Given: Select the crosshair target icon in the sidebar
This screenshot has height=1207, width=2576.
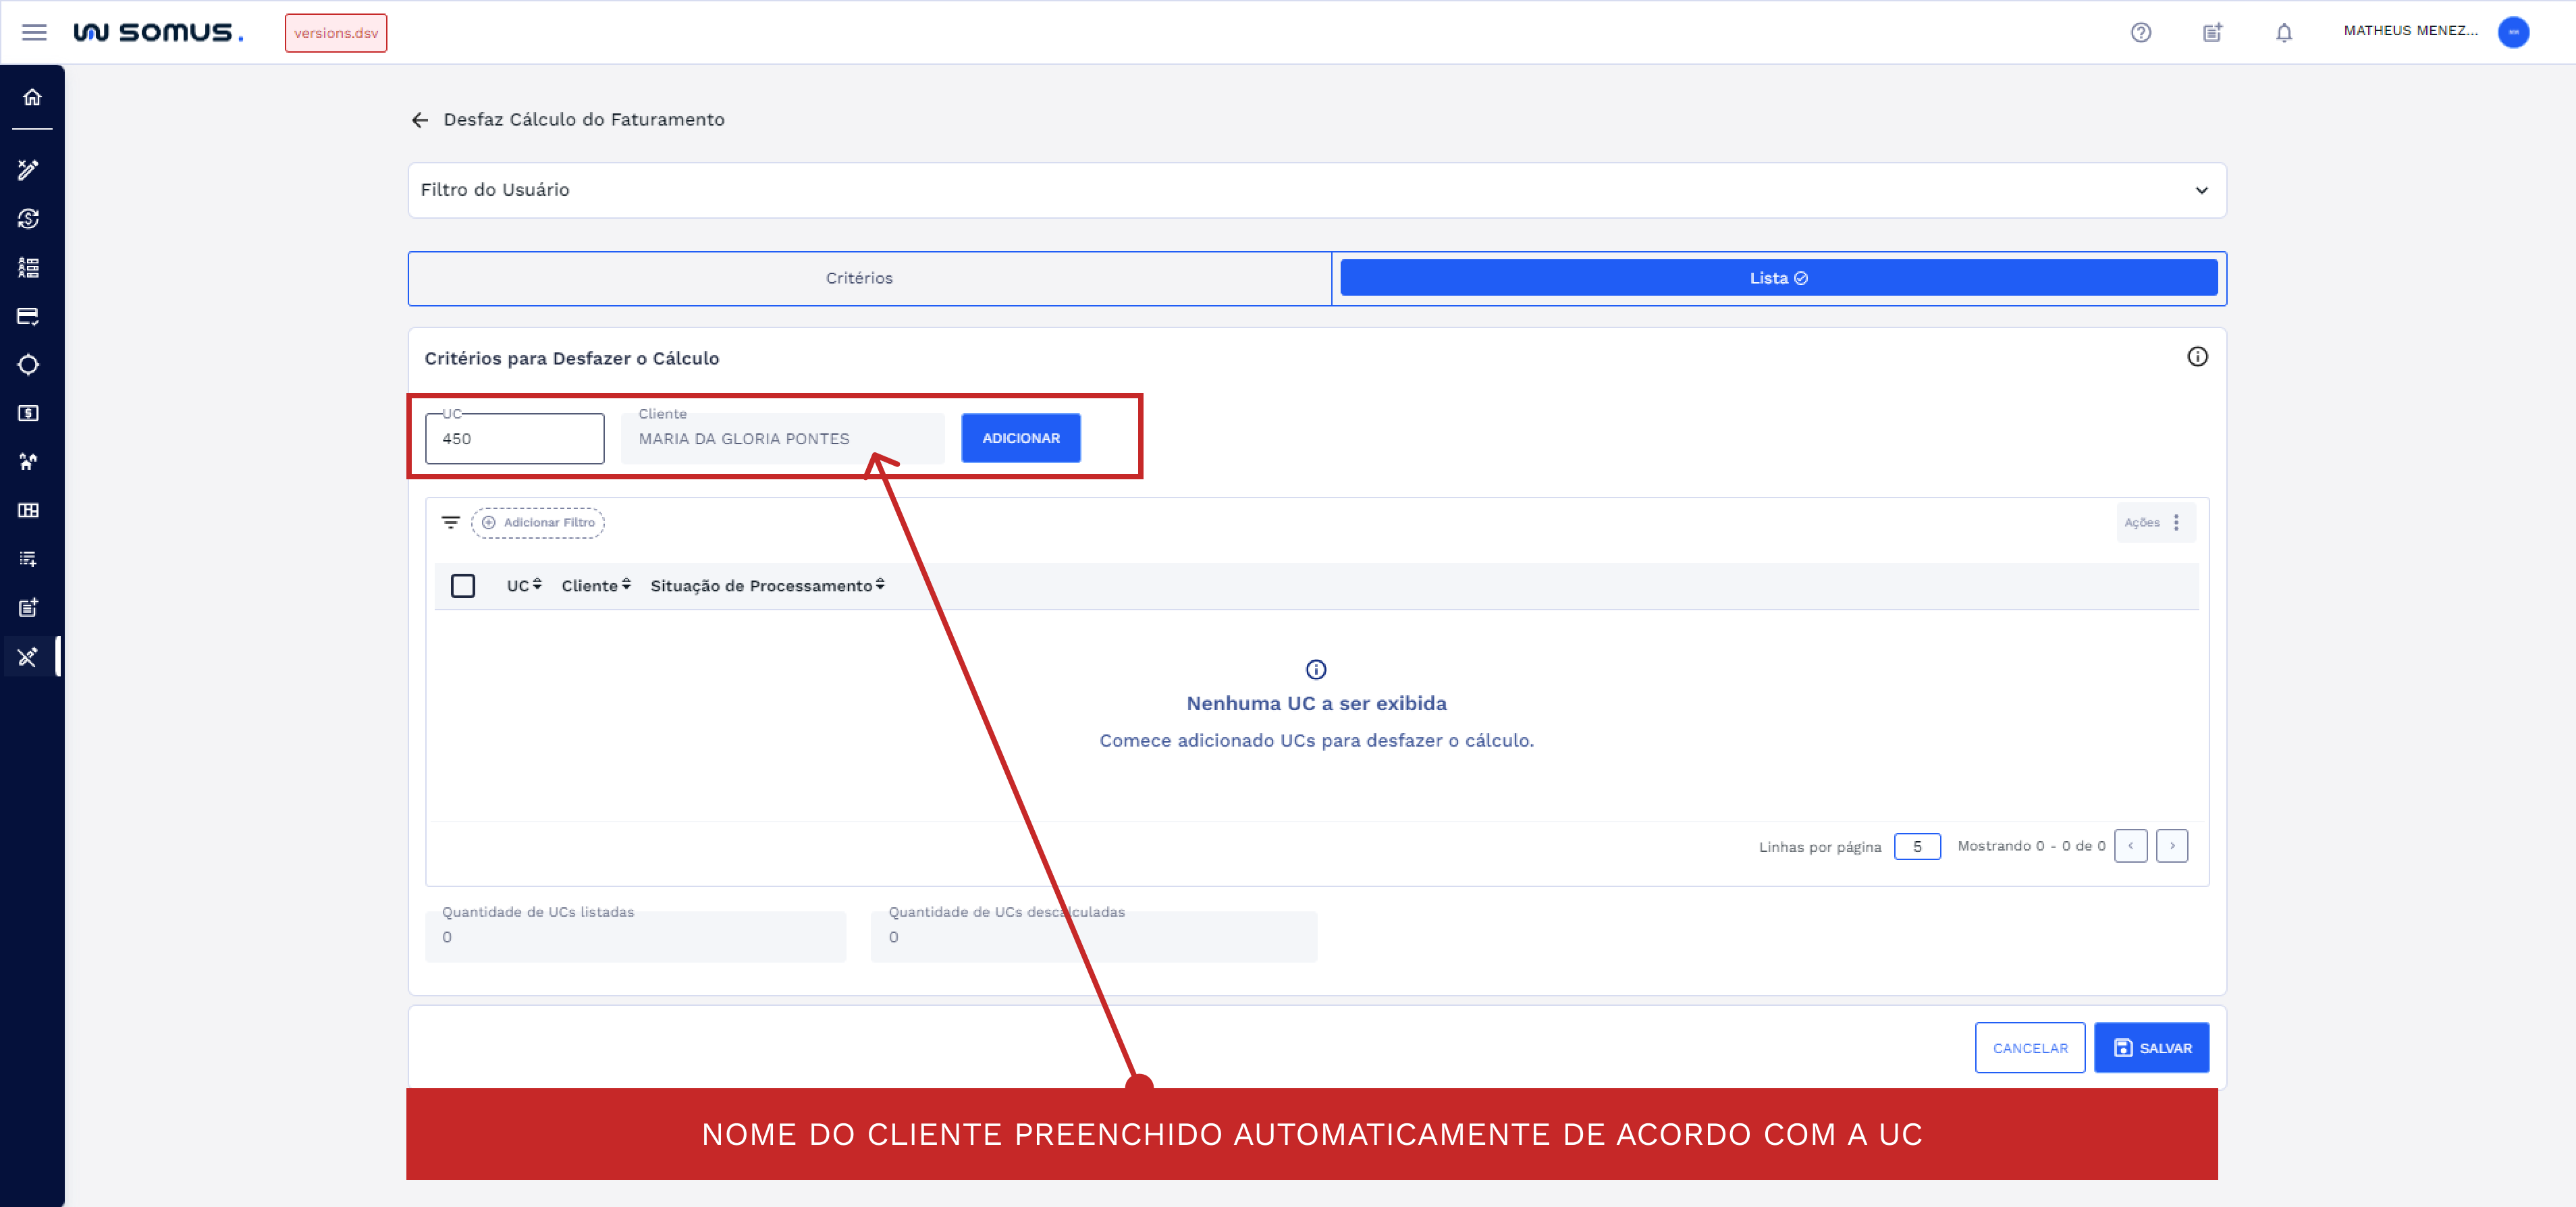Looking at the screenshot, I should tap(29, 365).
